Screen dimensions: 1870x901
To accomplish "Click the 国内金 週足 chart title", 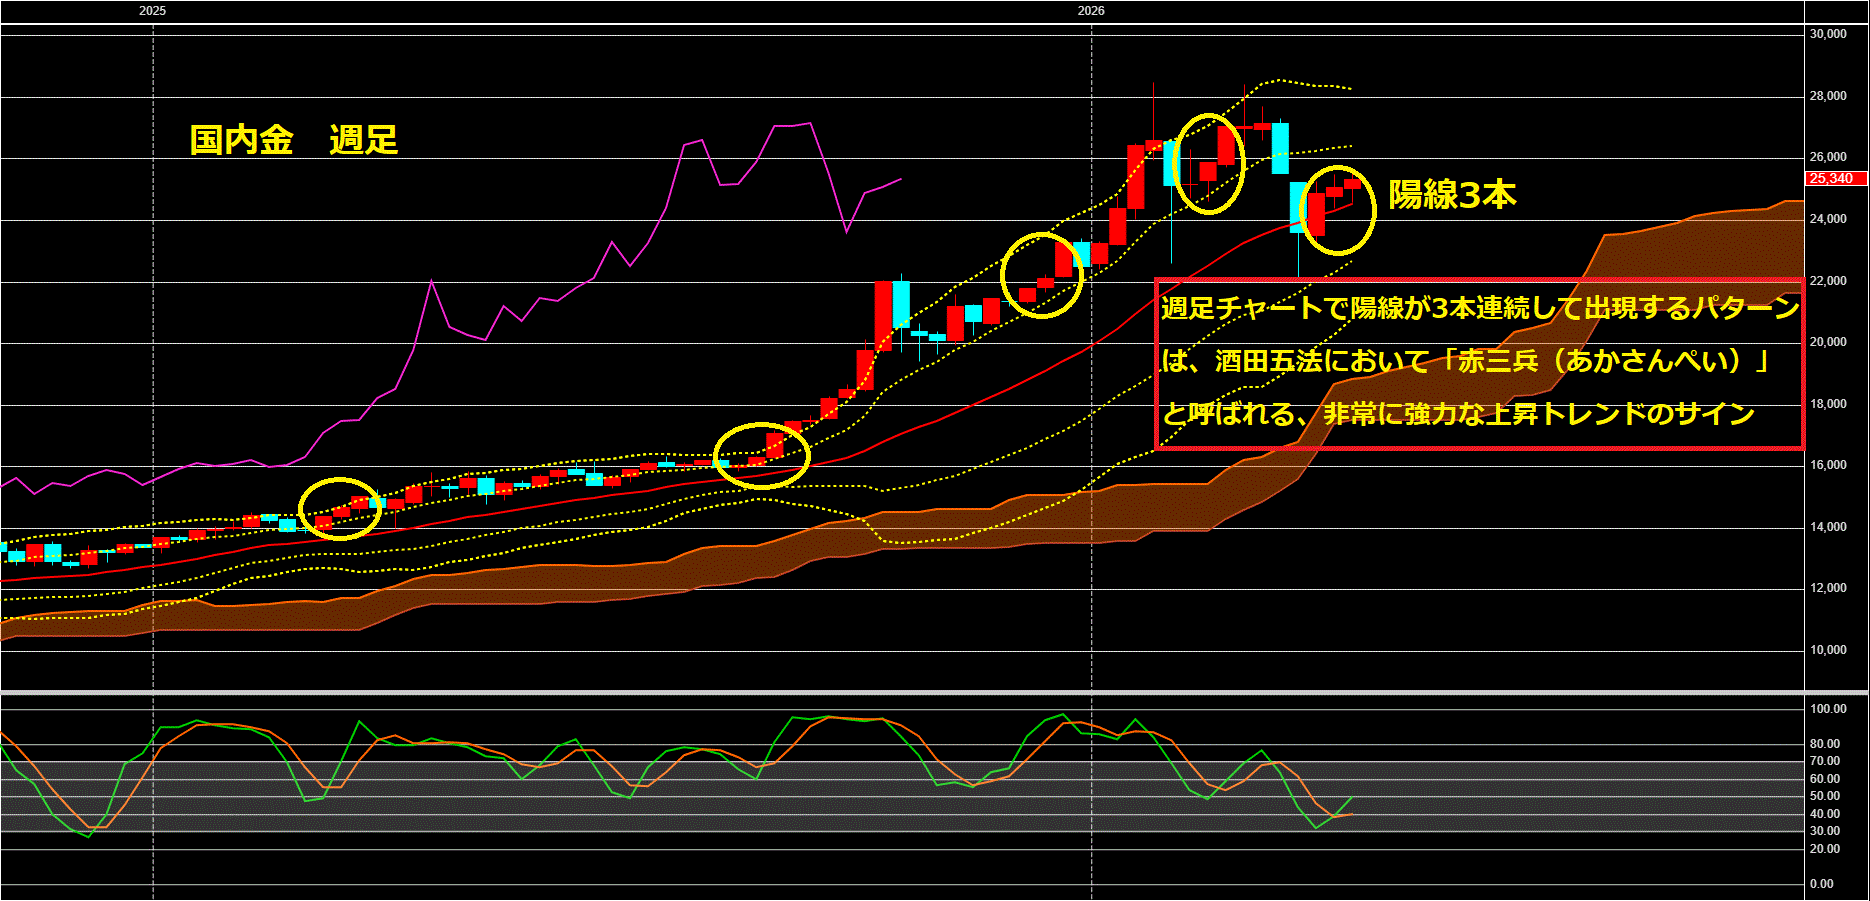I will click(293, 140).
